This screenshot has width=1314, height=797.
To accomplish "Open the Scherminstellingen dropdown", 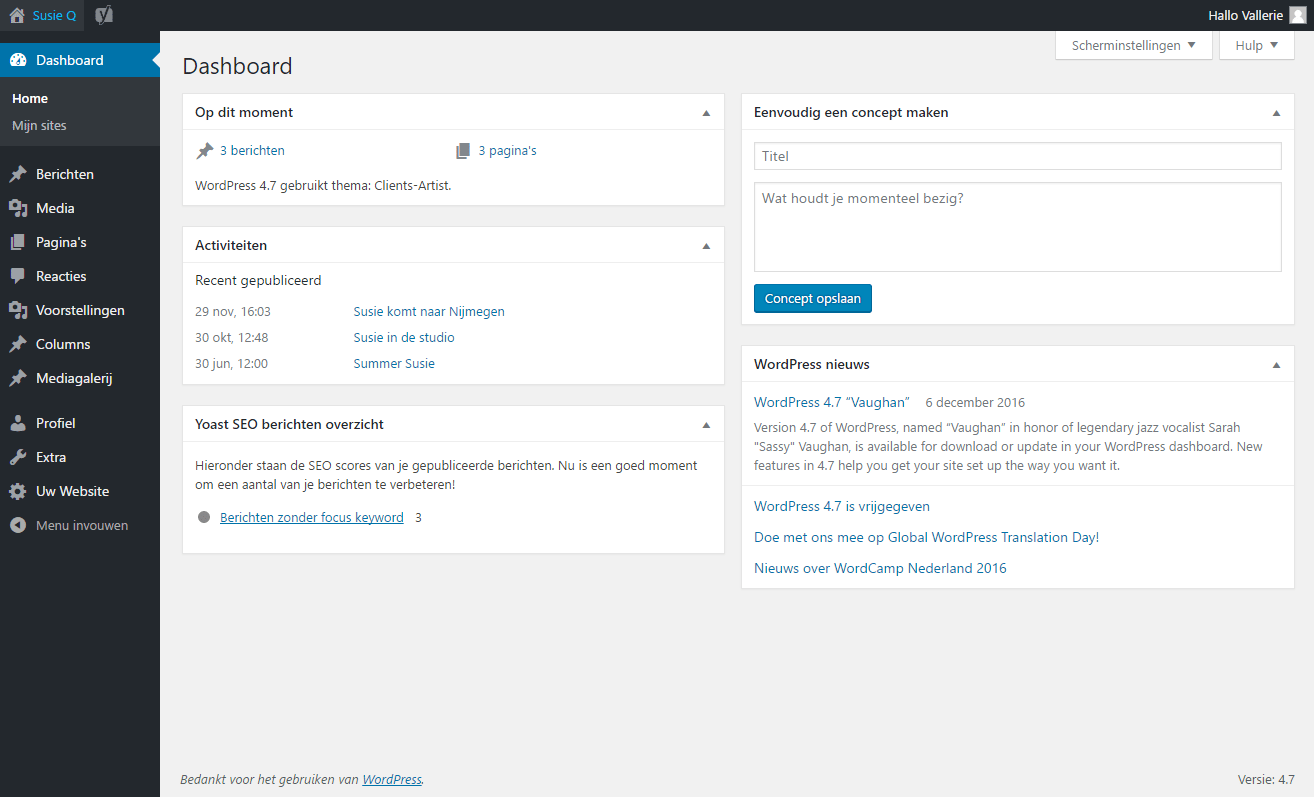I will click(1134, 45).
